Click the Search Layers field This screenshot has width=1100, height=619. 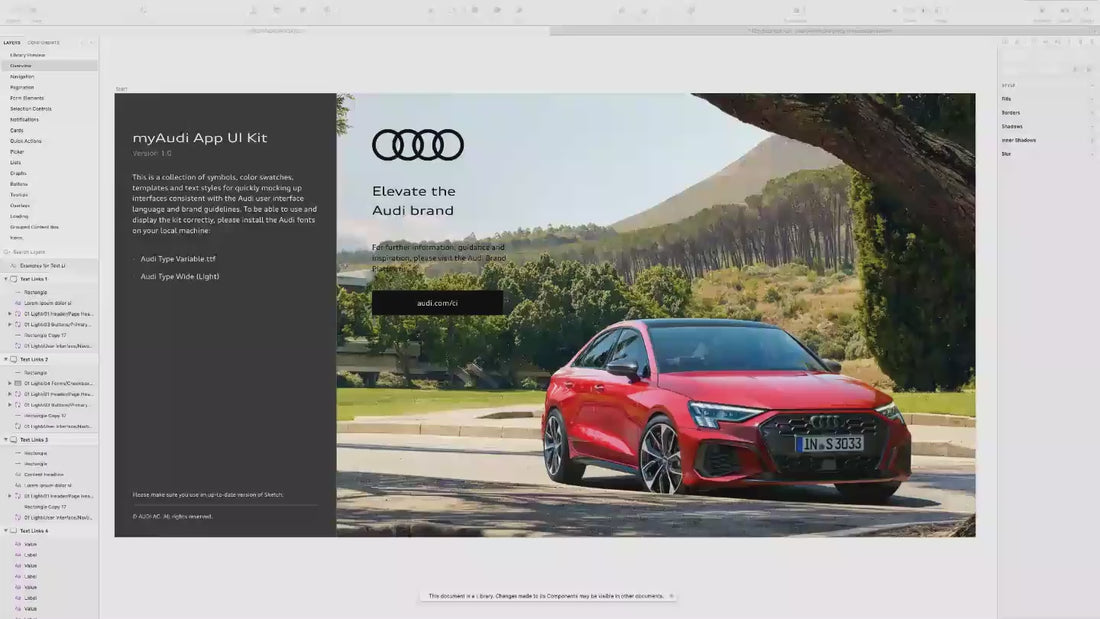[x=45, y=252]
